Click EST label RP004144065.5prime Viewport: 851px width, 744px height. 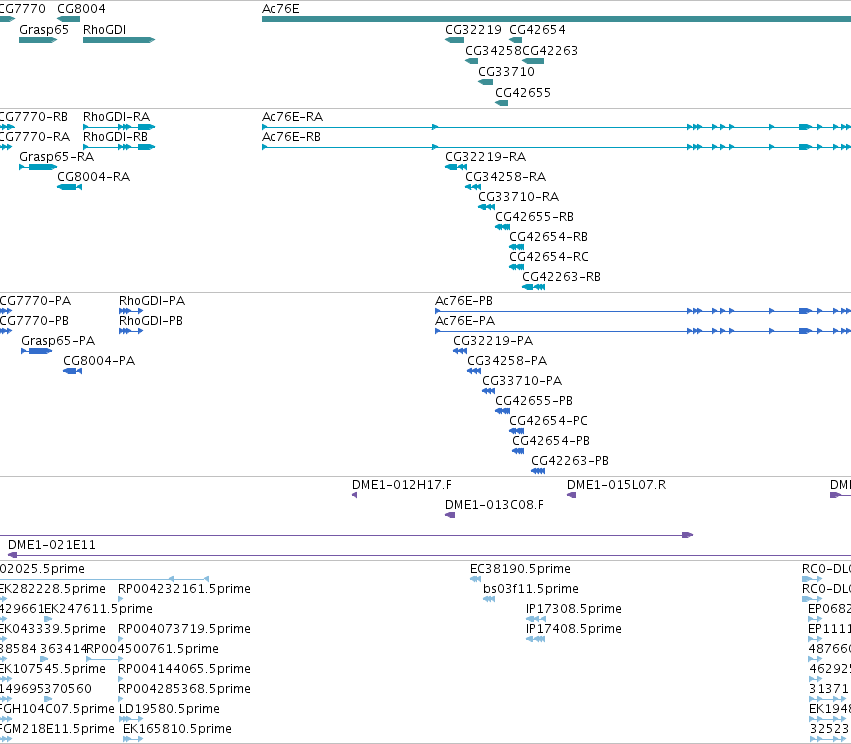coord(185,670)
